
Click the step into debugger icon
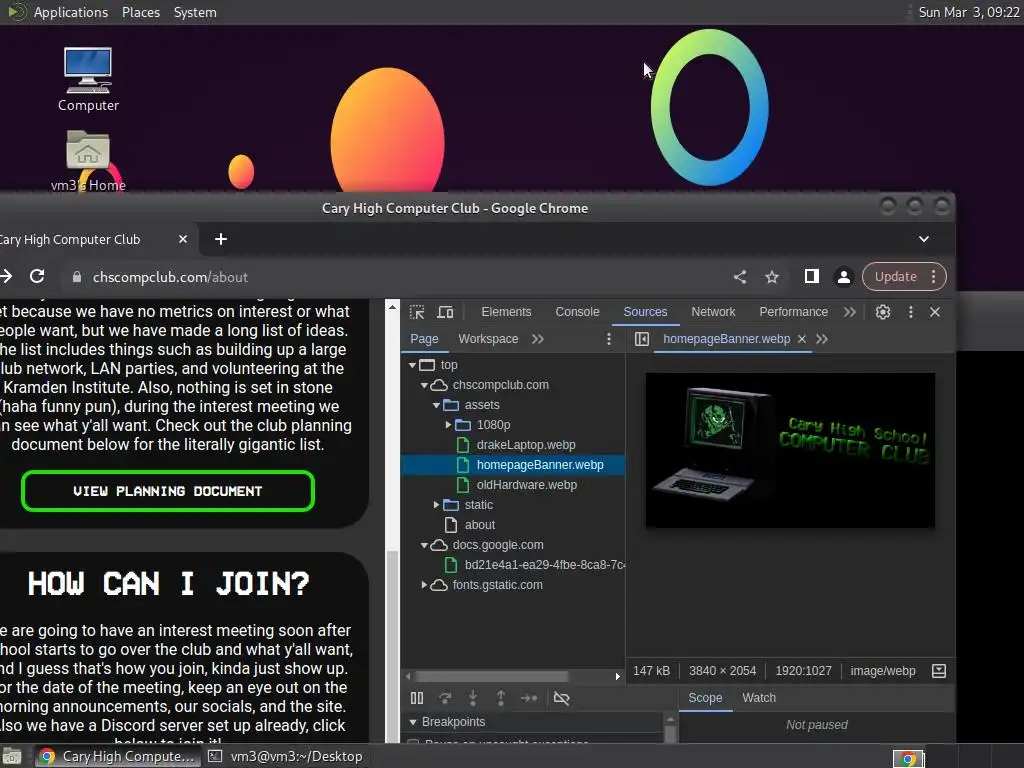click(473, 698)
